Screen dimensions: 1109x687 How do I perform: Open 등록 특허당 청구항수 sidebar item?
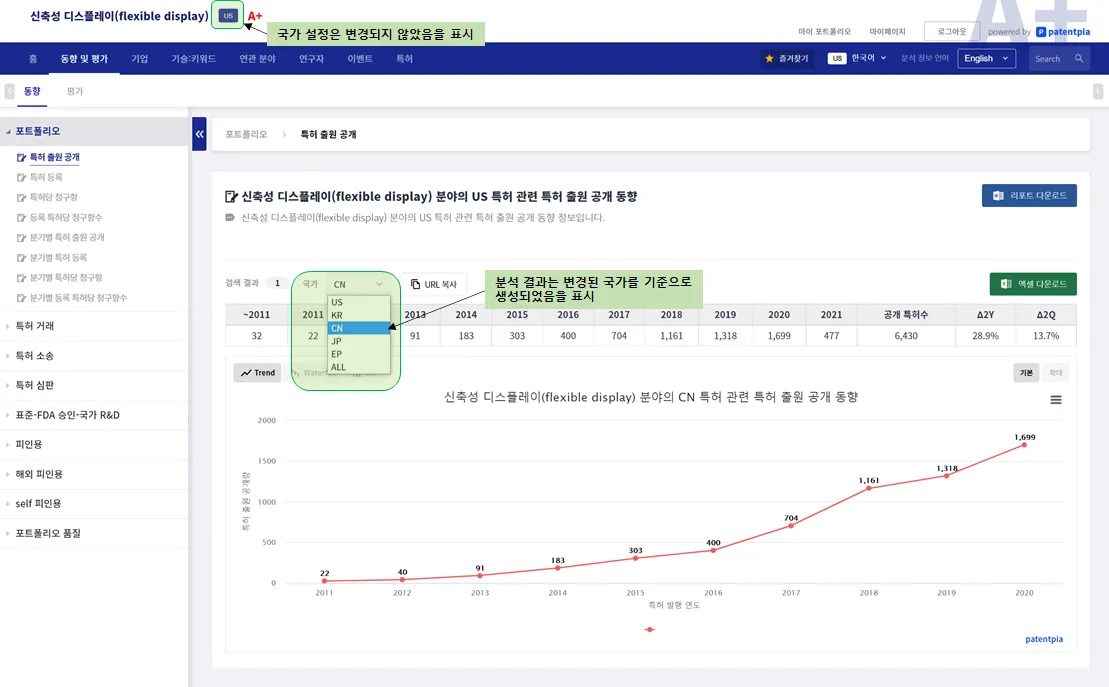tap(66, 218)
